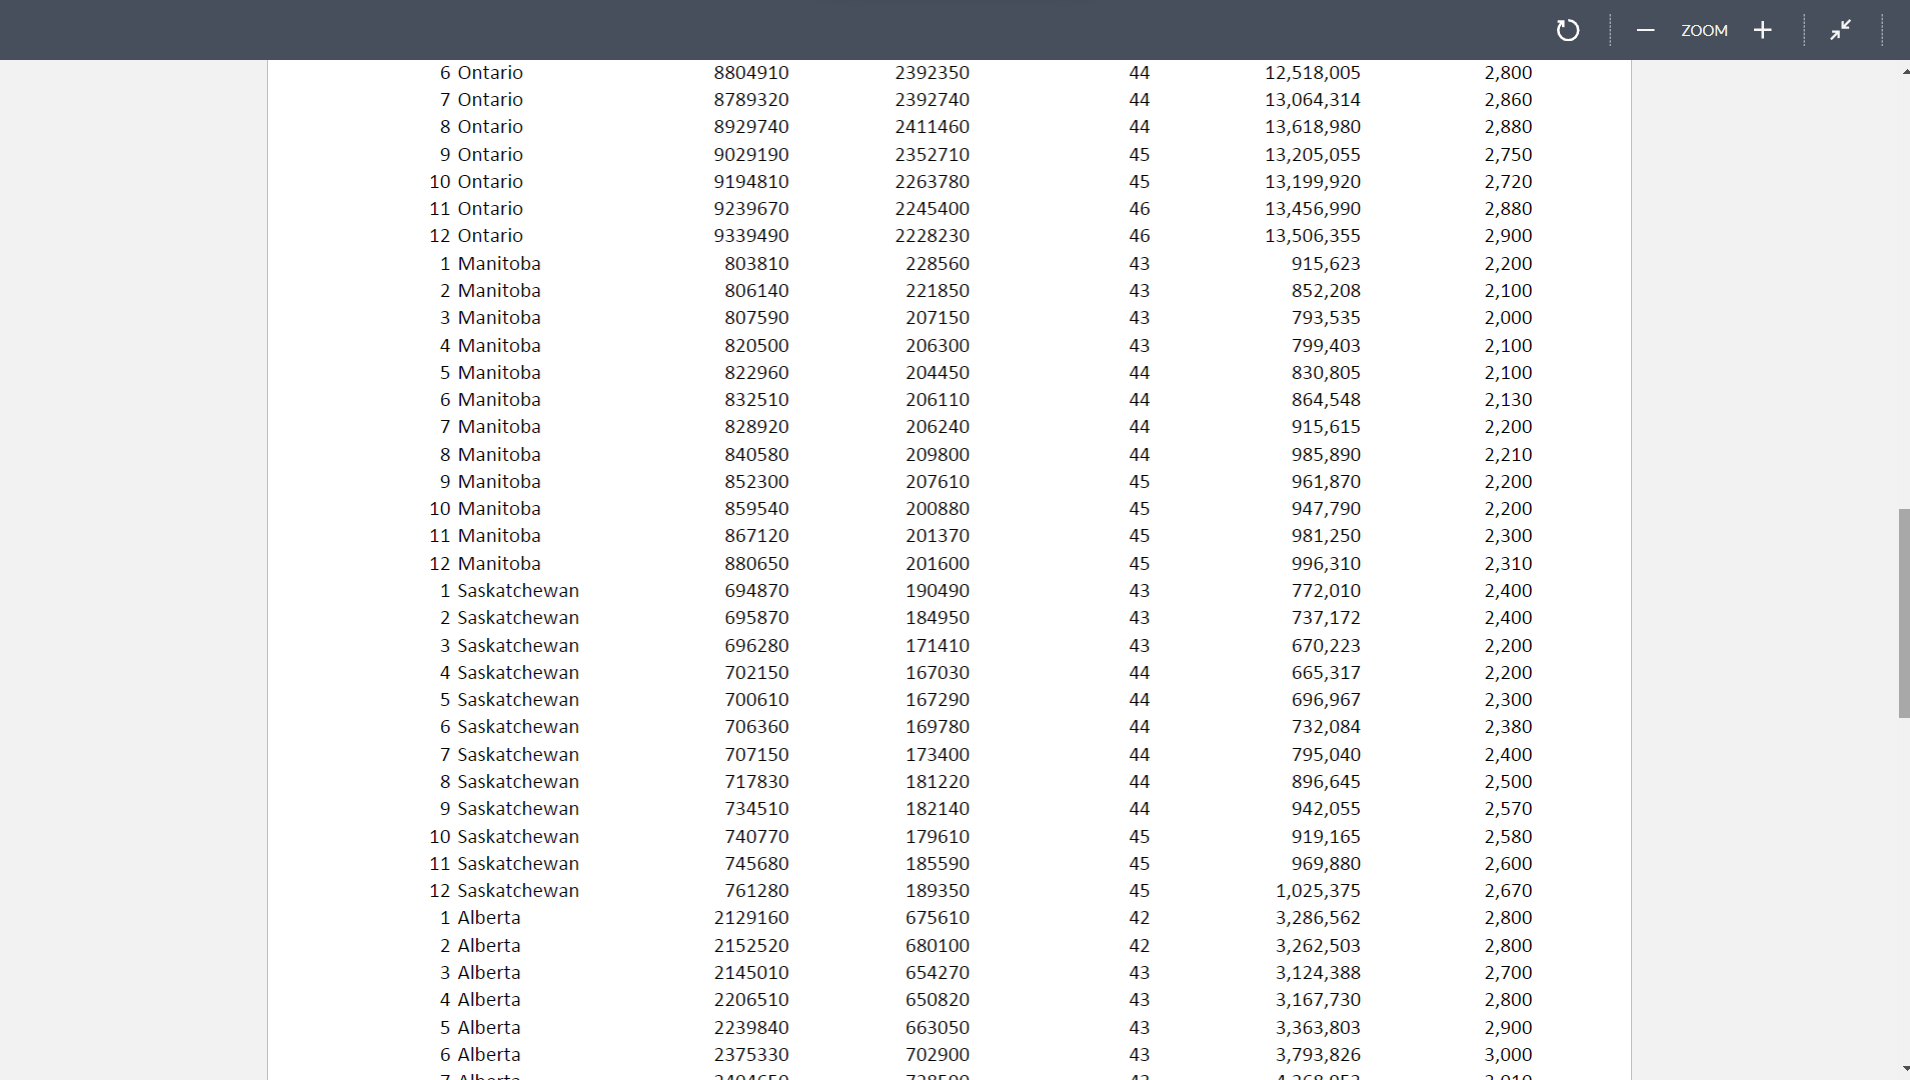1910x1080 pixels.
Task: Click the value 2,570
Action: click(1508, 809)
